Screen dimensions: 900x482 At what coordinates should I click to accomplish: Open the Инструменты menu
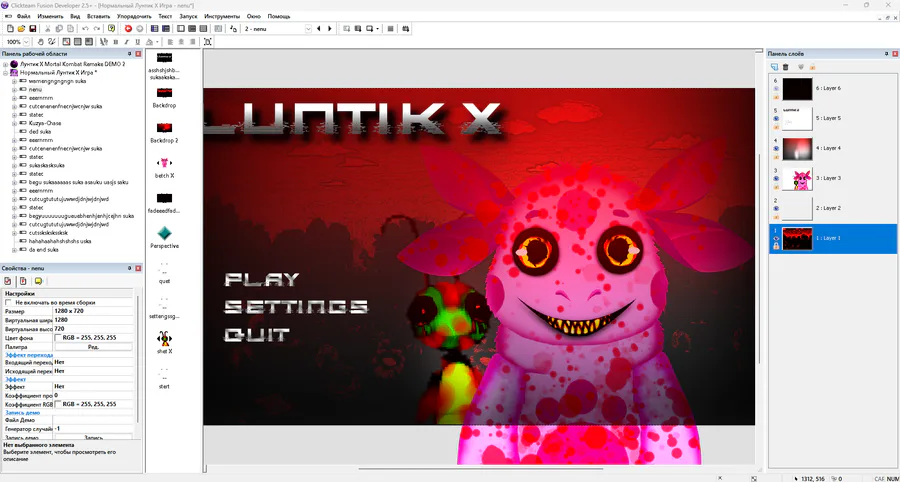pos(222,16)
